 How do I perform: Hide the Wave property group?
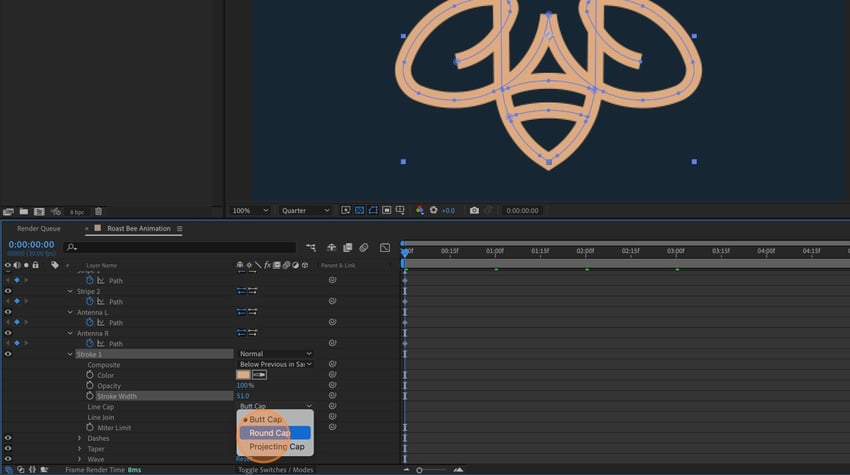(8, 459)
